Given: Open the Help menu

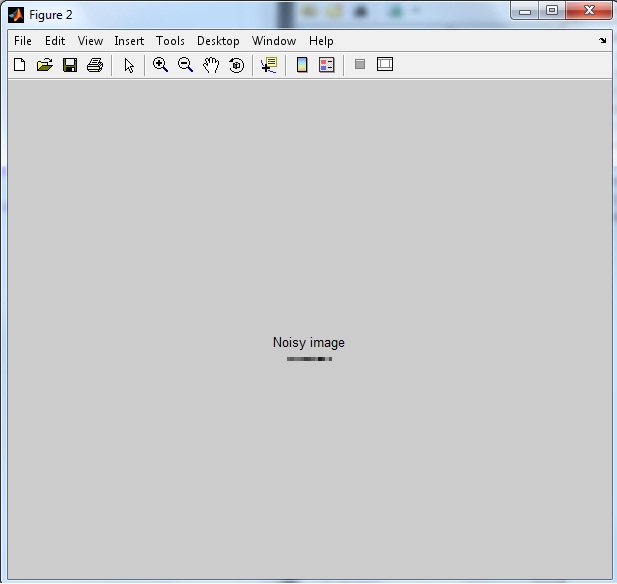Looking at the screenshot, I should coord(321,41).
